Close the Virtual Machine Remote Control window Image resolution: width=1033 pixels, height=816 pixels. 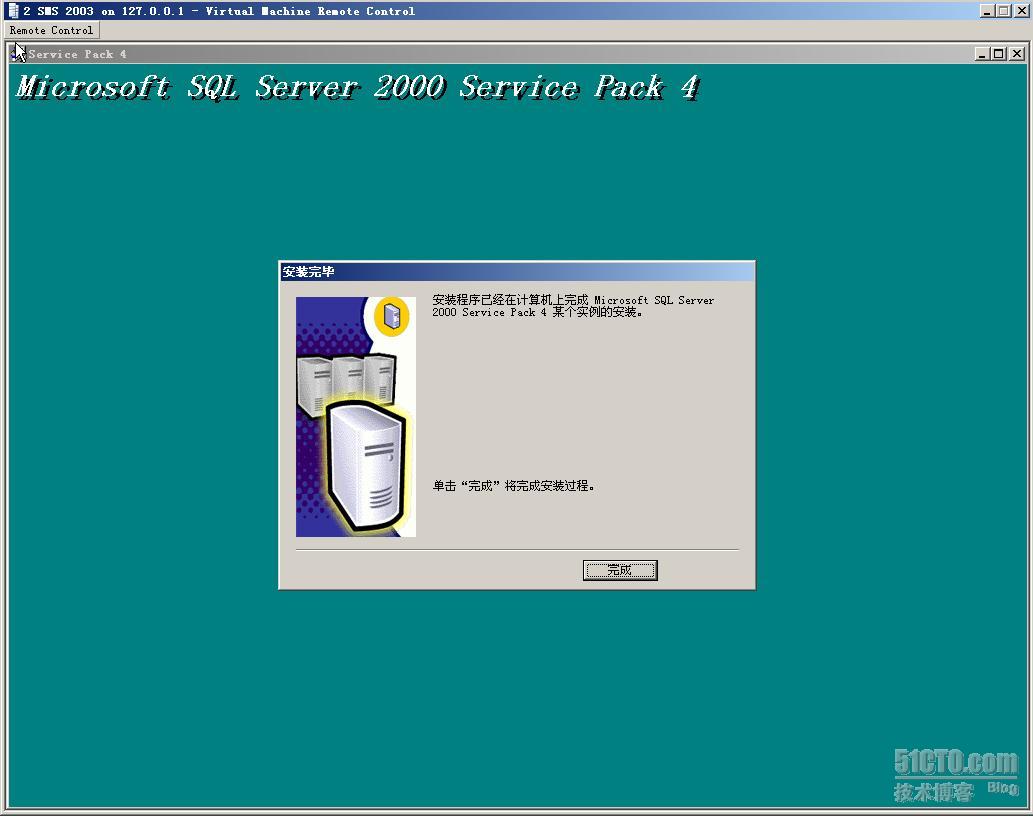click(x=1021, y=11)
